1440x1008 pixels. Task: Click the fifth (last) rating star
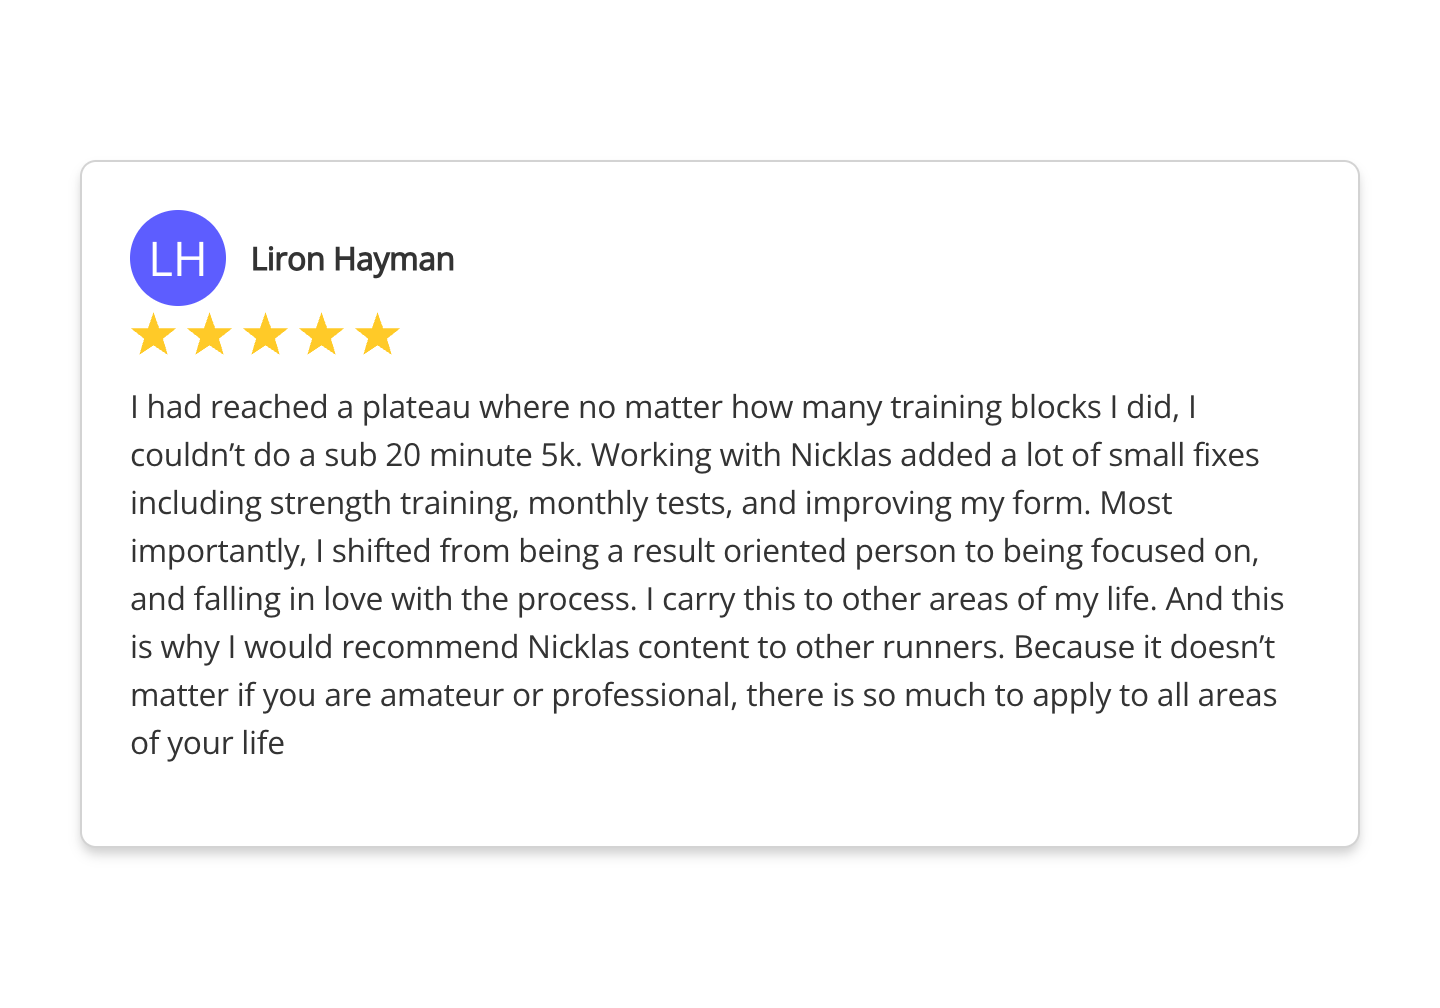378,335
